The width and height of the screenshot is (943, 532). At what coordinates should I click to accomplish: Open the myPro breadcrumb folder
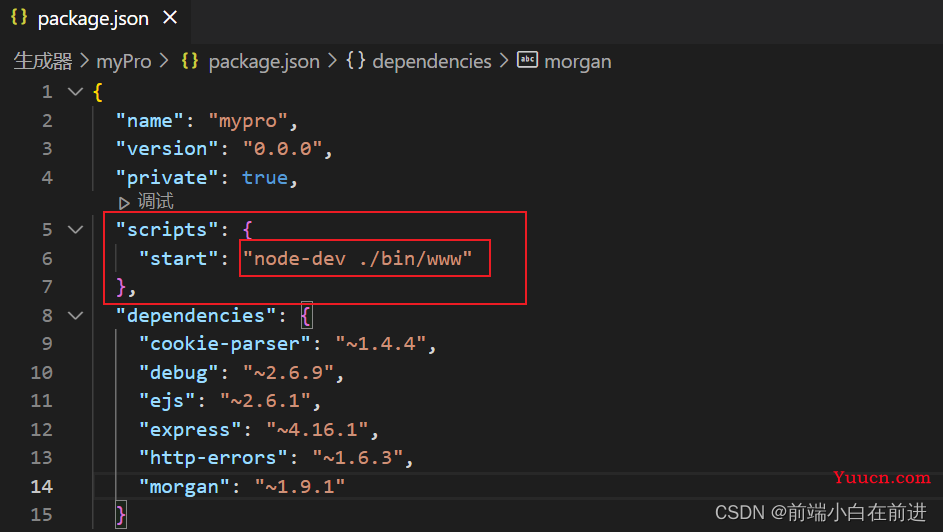click(124, 61)
